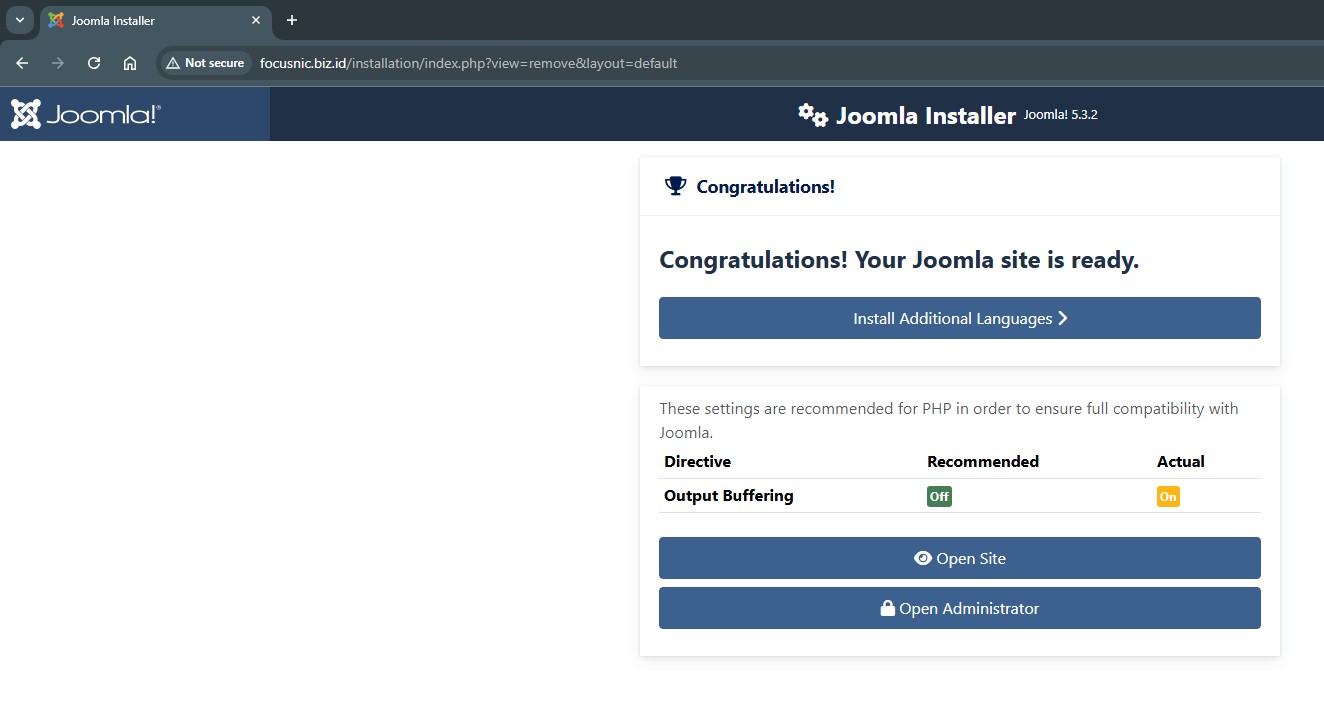Click the yellow On actual badge

click(1168, 496)
